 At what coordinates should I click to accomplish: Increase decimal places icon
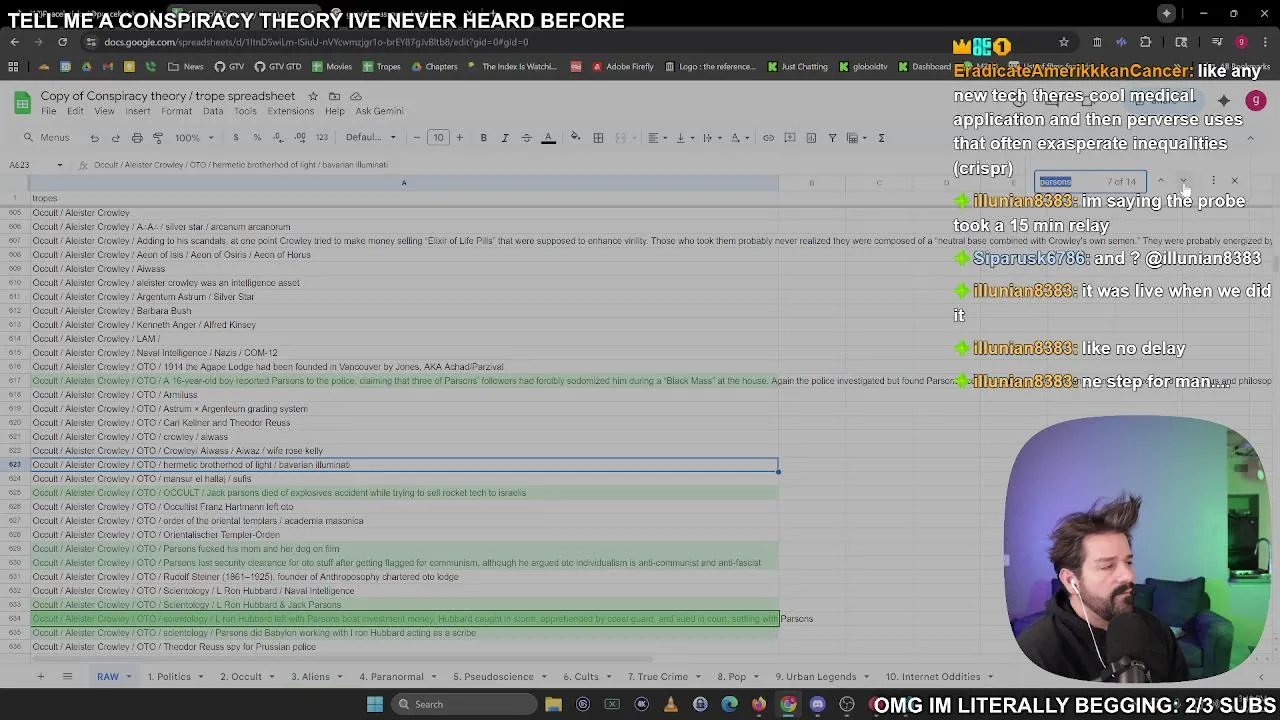click(300, 138)
